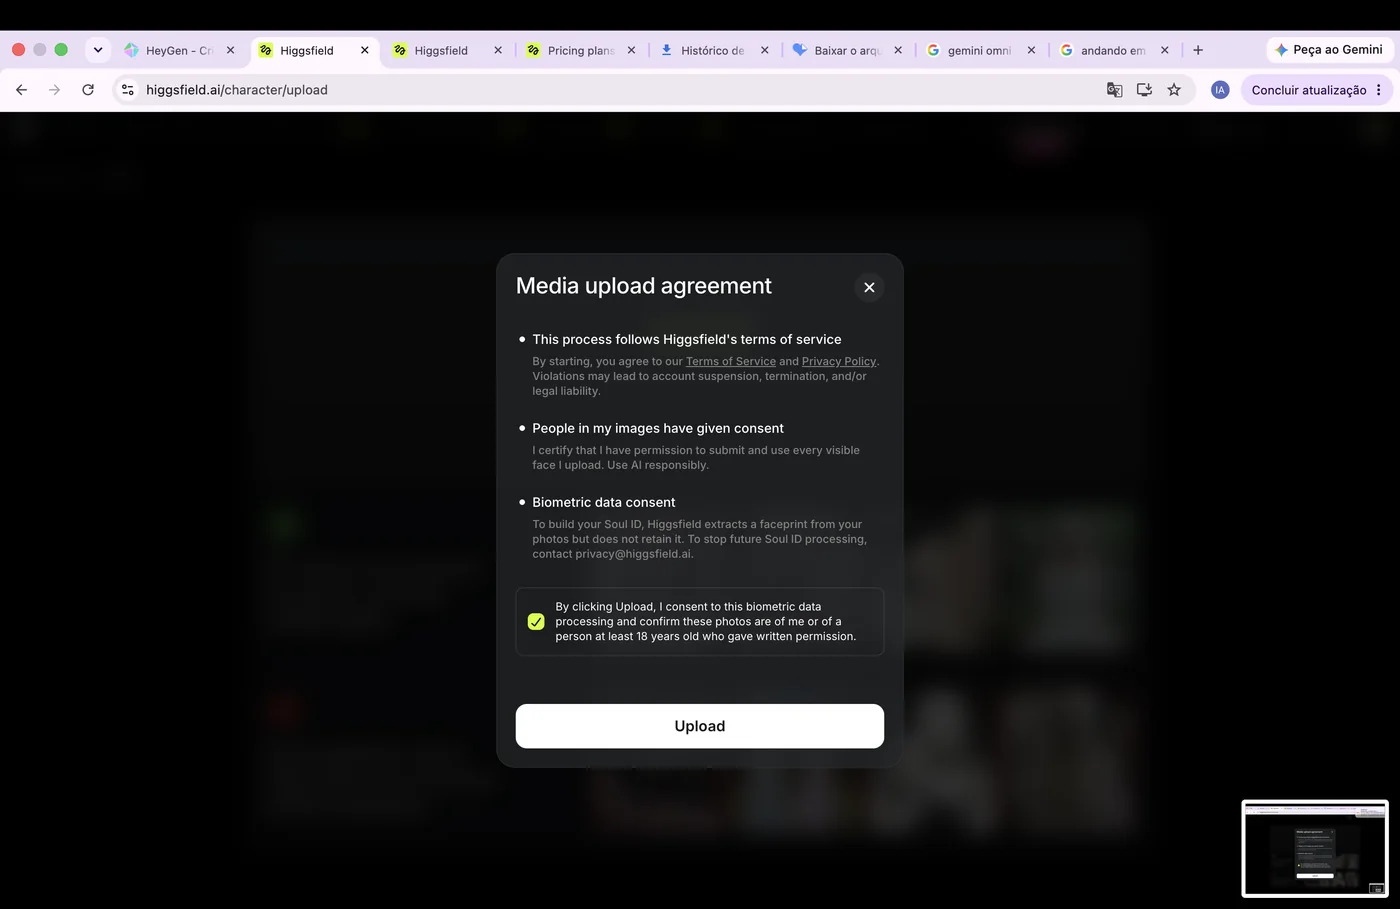Click the 'Biometric data consent' heading
1400x909 pixels.
pos(603,502)
